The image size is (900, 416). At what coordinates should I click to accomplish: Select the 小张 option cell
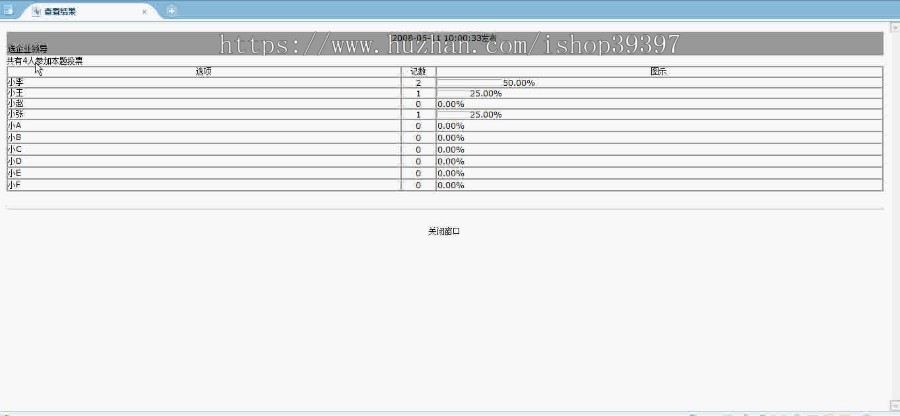(x=204, y=114)
